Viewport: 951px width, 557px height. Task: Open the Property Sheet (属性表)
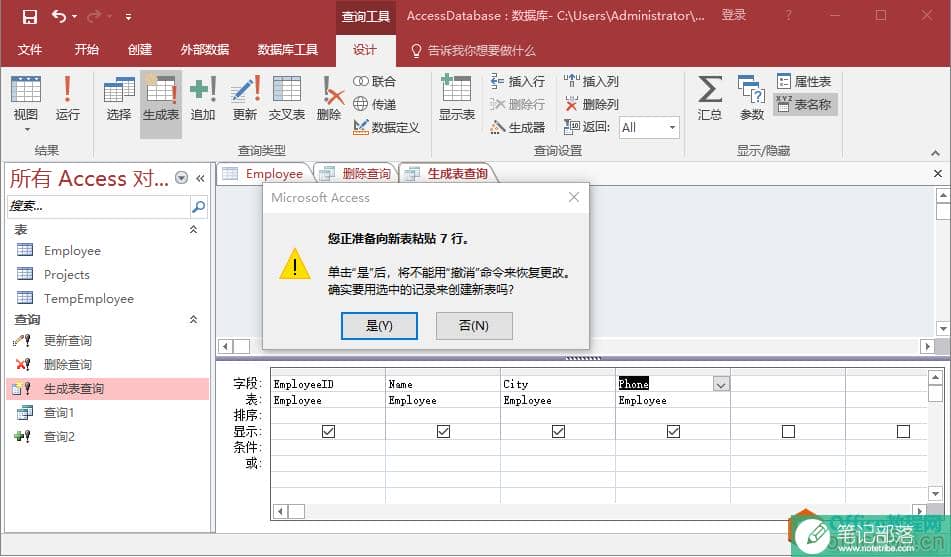tap(804, 81)
